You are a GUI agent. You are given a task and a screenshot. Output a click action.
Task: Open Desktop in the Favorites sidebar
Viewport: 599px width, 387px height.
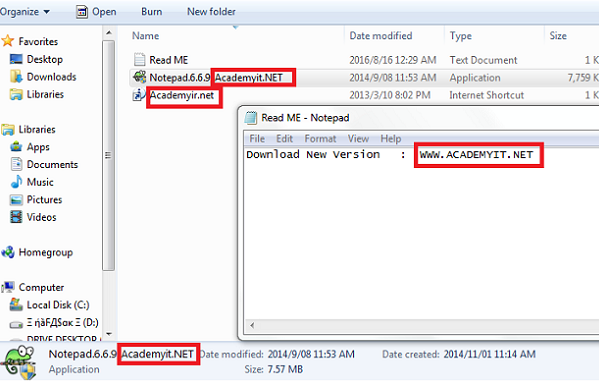[x=45, y=59]
